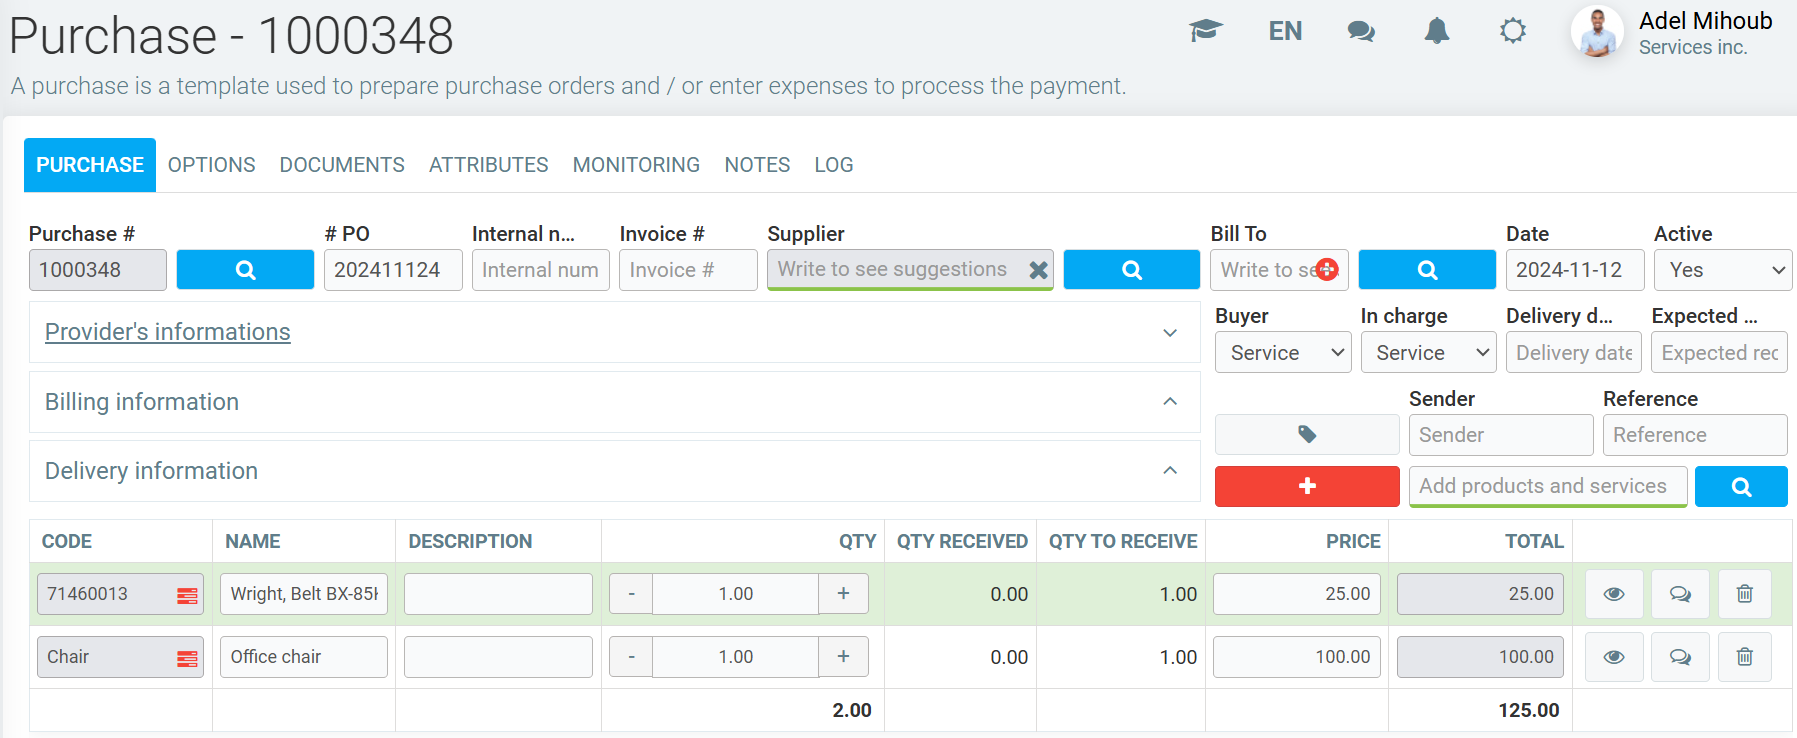The width and height of the screenshot is (1797, 738).
Task: Click the Add products and services field
Action: coord(1547,486)
